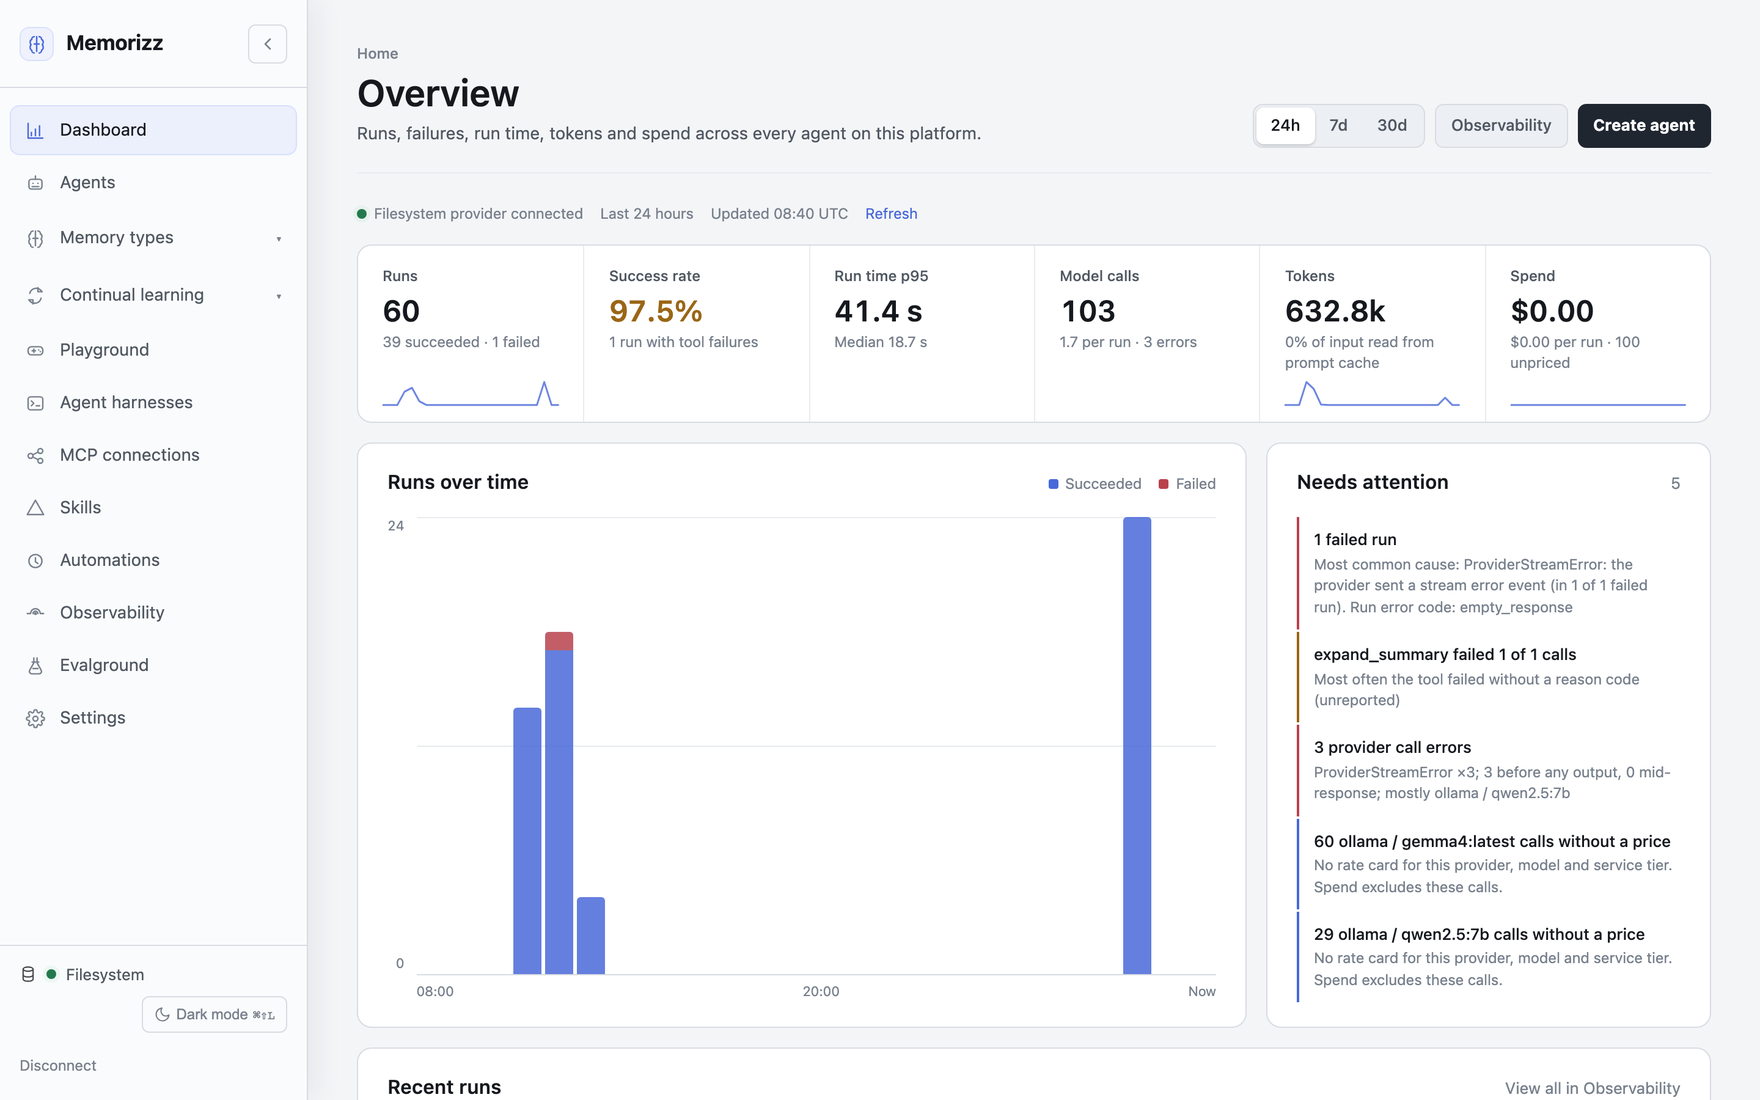Toggle Succeeded series in chart legend
The height and width of the screenshot is (1100, 1760).
1094,484
